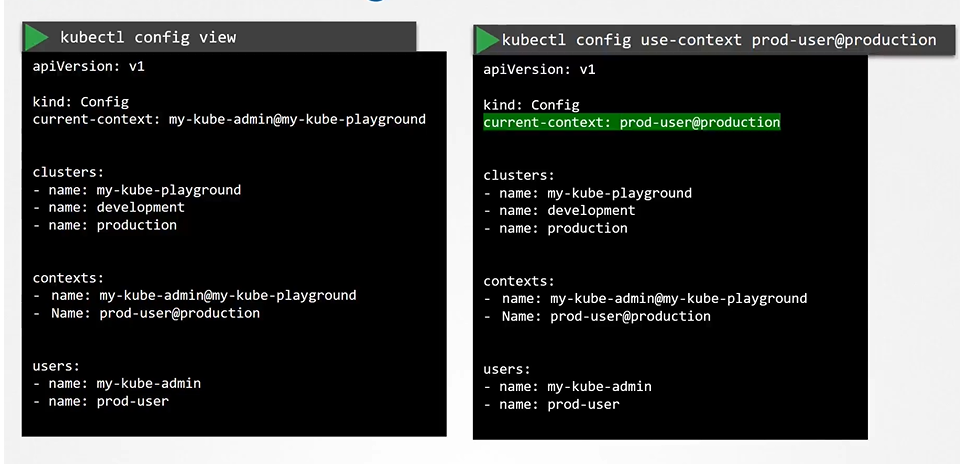Click the current-context my-kube-admin@my-kube-playground line
Screen dimensions: 966x473
229,120
